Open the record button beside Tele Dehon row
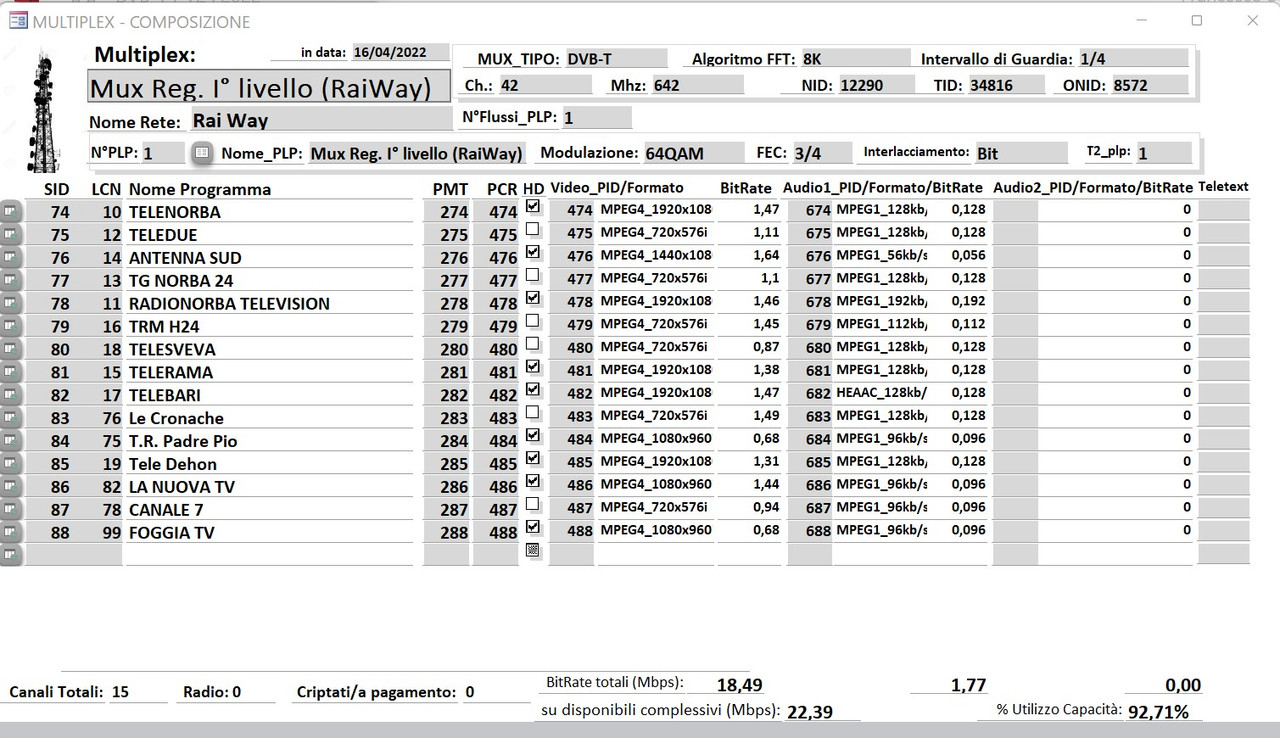The height and width of the screenshot is (738, 1280). point(11,464)
